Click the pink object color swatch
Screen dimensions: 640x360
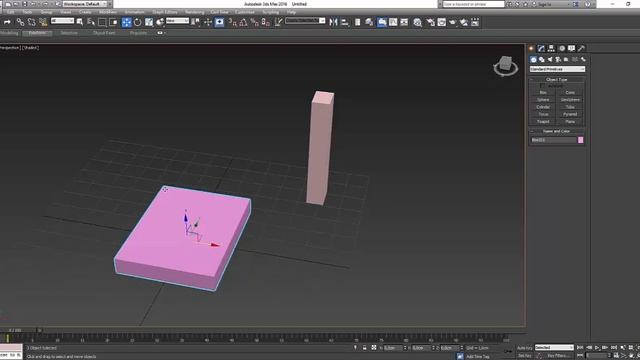coord(580,140)
